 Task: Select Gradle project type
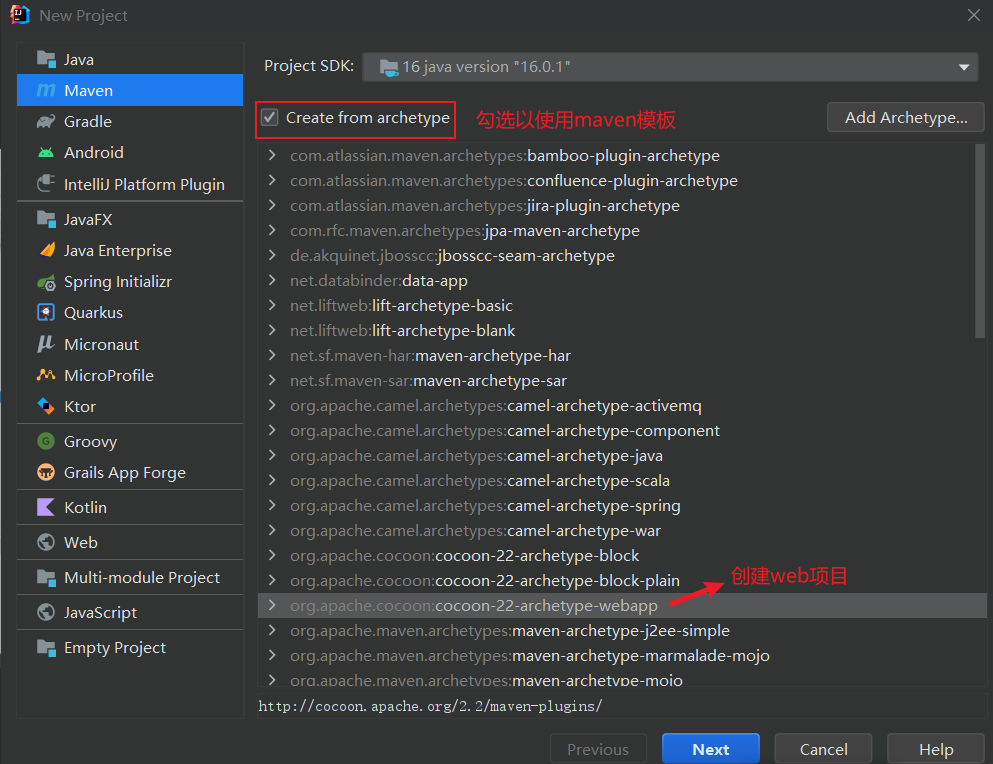pyautogui.click(x=130, y=122)
